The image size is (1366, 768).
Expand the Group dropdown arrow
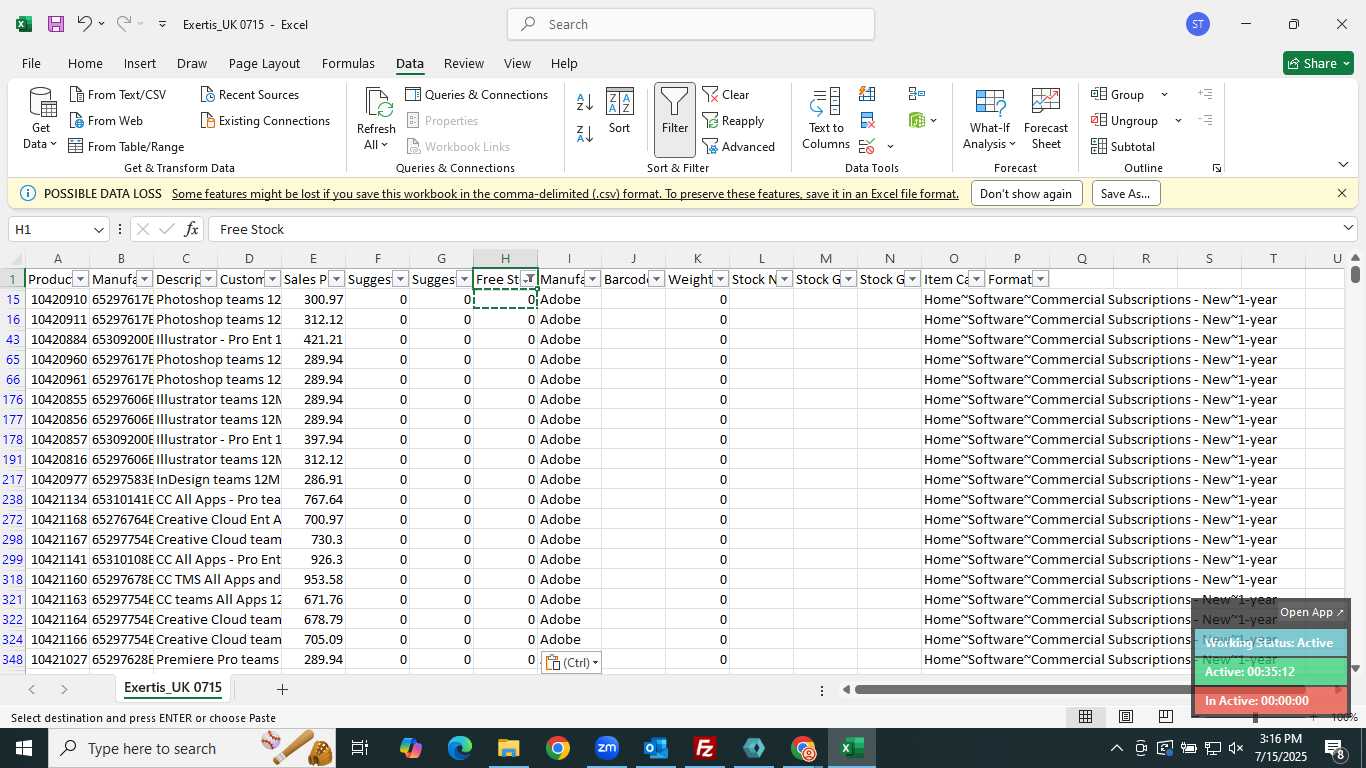(x=1164, y=94)
